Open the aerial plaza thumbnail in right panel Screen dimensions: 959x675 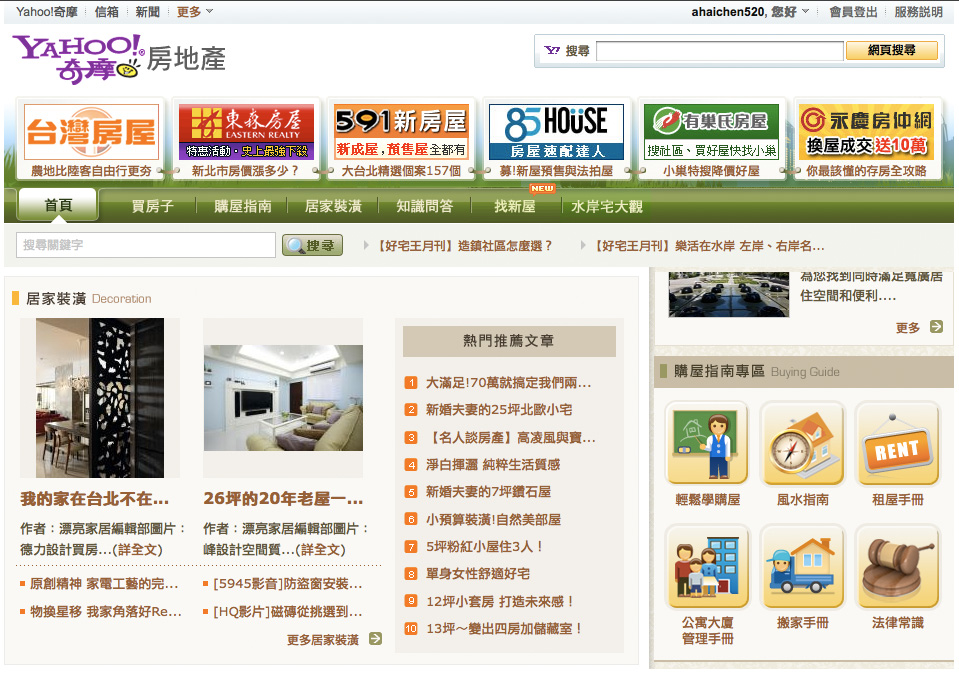pyautogui.click(x=729, y=294)
